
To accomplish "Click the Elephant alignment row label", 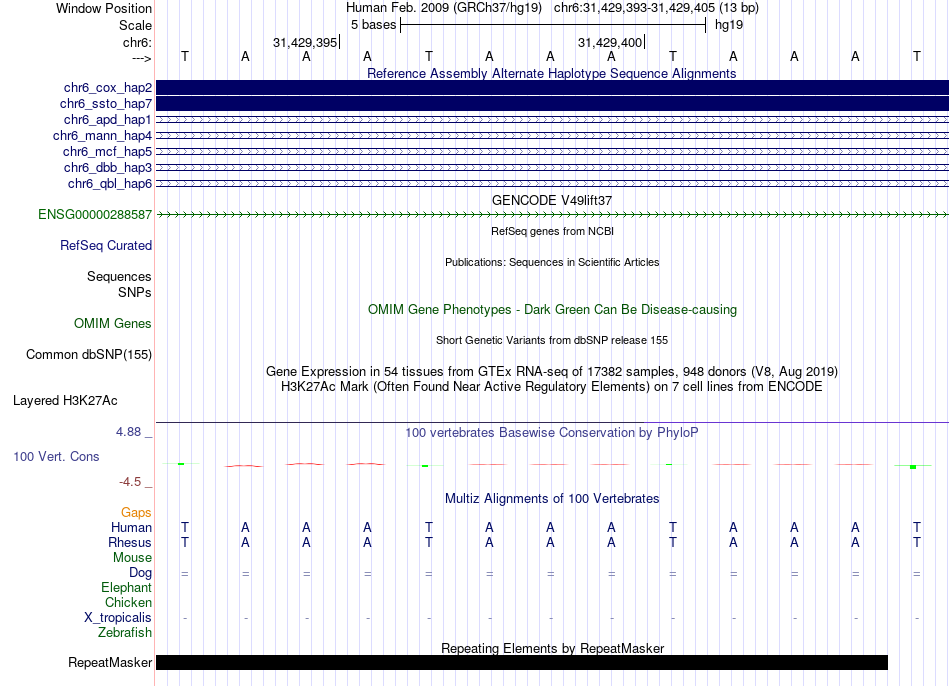I will tap(127, 587).
